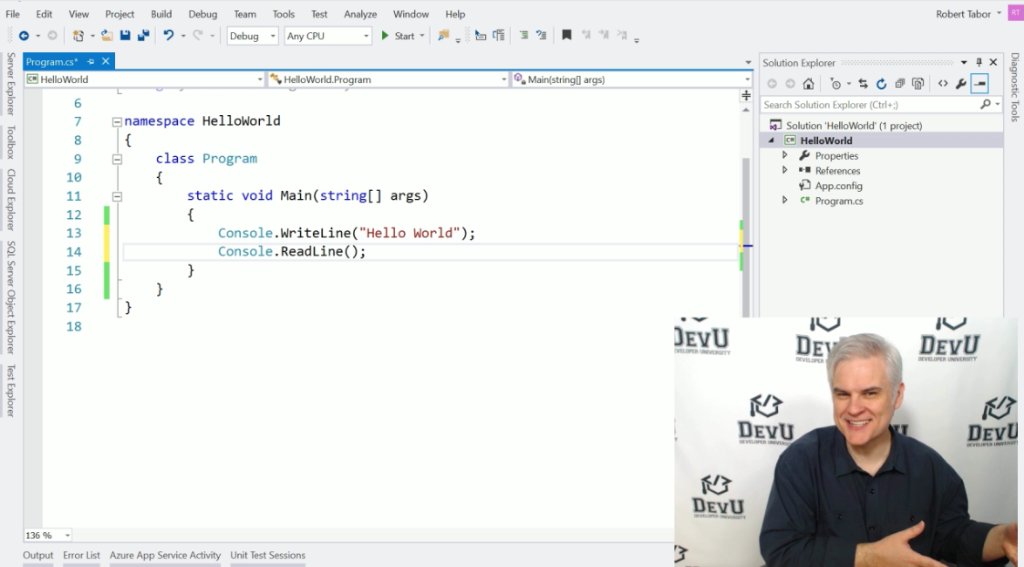Expand the Program.cs node arrow

pyautogui.click(x=785, y=201)
